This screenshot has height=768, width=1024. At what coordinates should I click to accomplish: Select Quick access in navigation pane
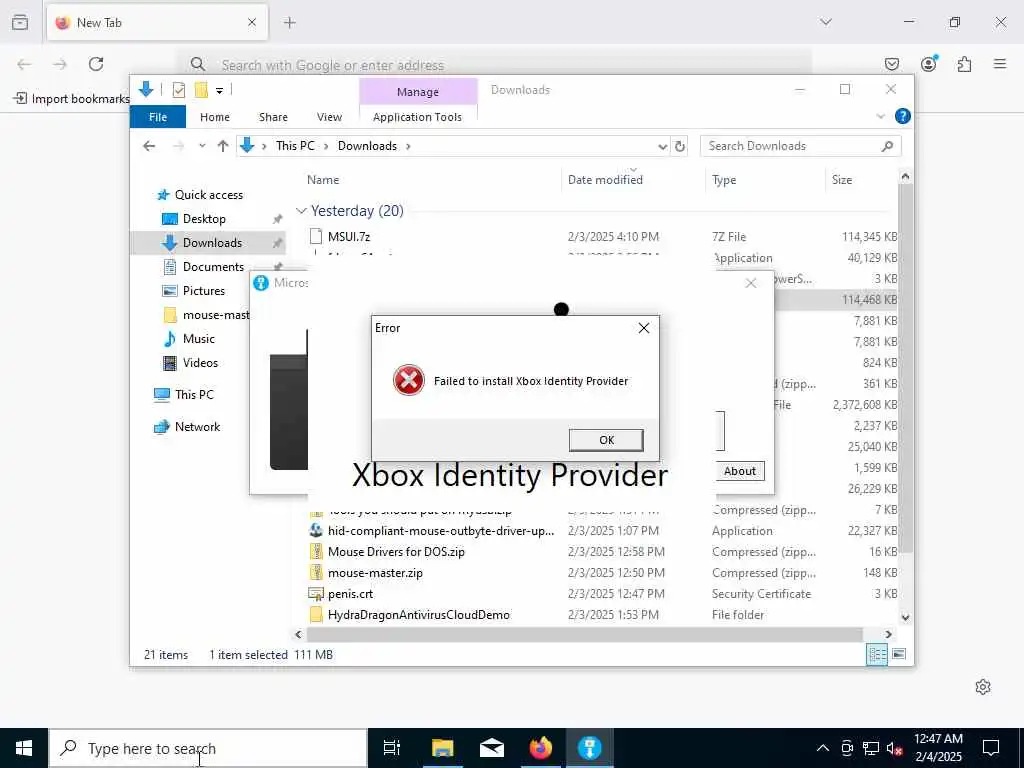click(x=208, y=195)
